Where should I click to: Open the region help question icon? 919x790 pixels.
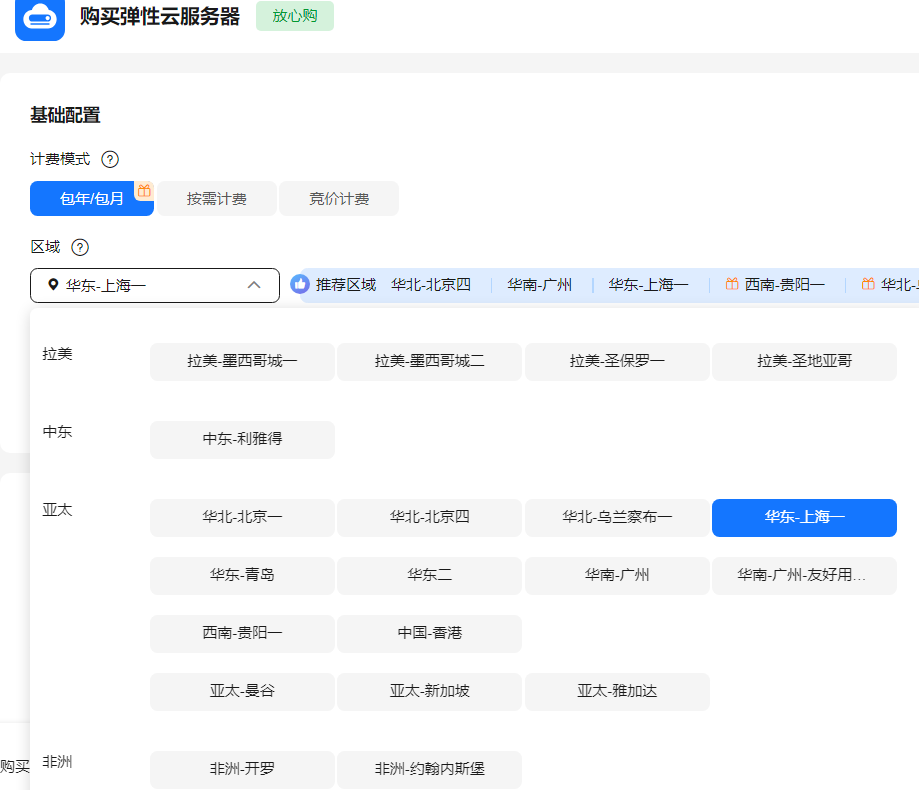tap(80, 247)
